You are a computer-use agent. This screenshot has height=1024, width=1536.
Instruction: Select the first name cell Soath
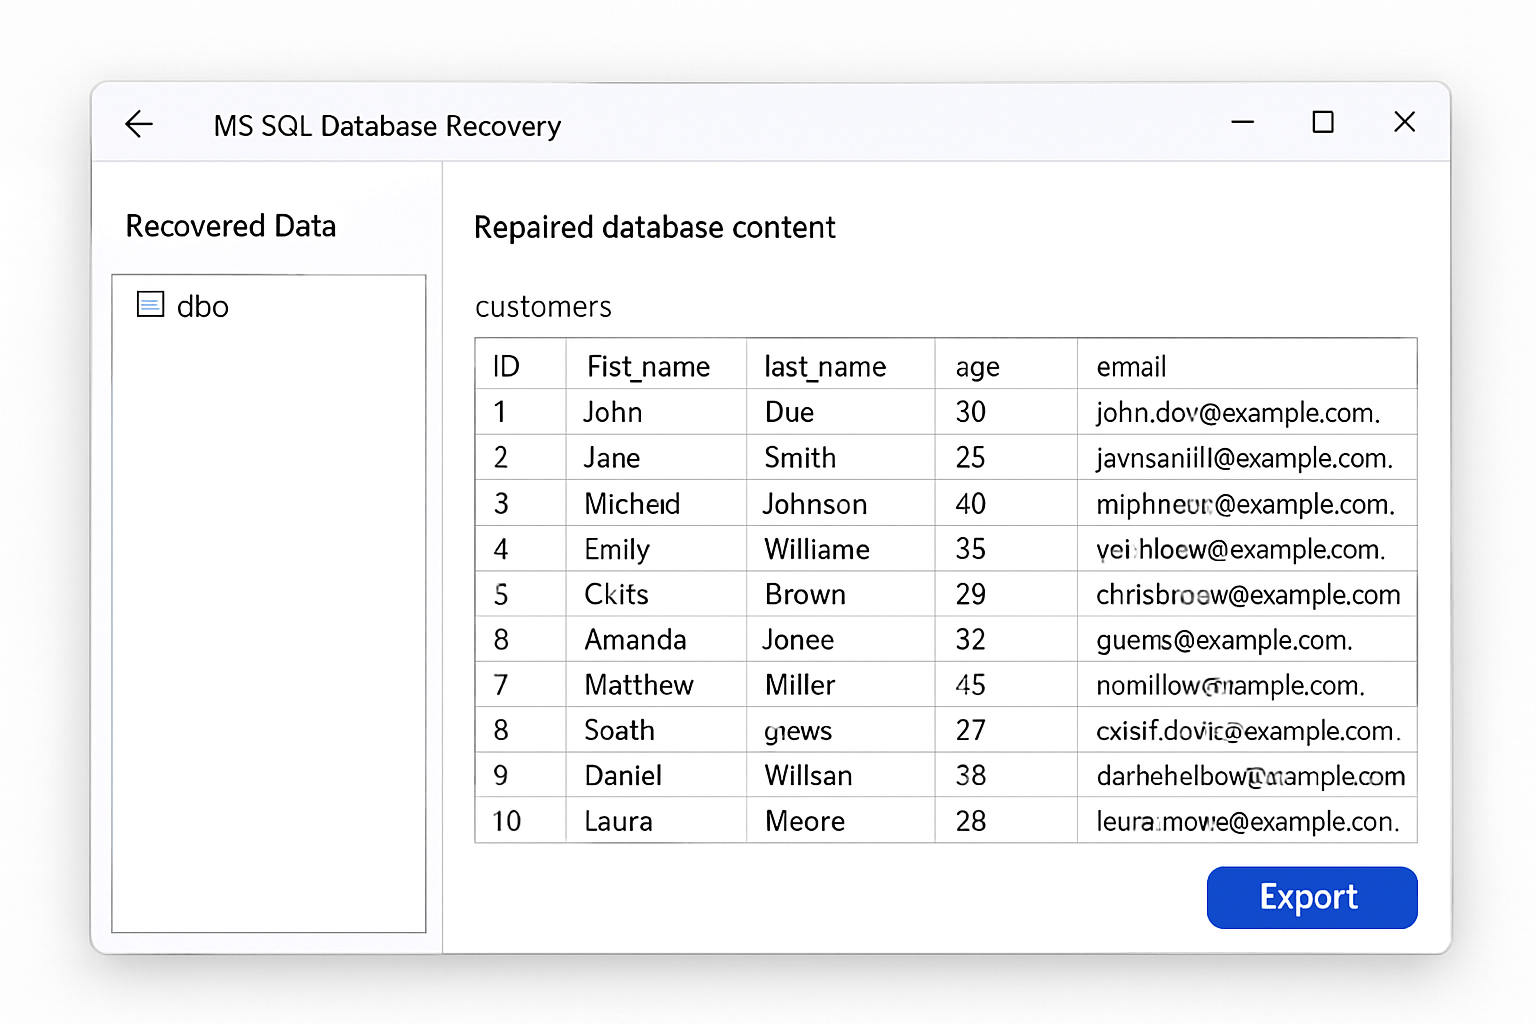click(656, 730)
